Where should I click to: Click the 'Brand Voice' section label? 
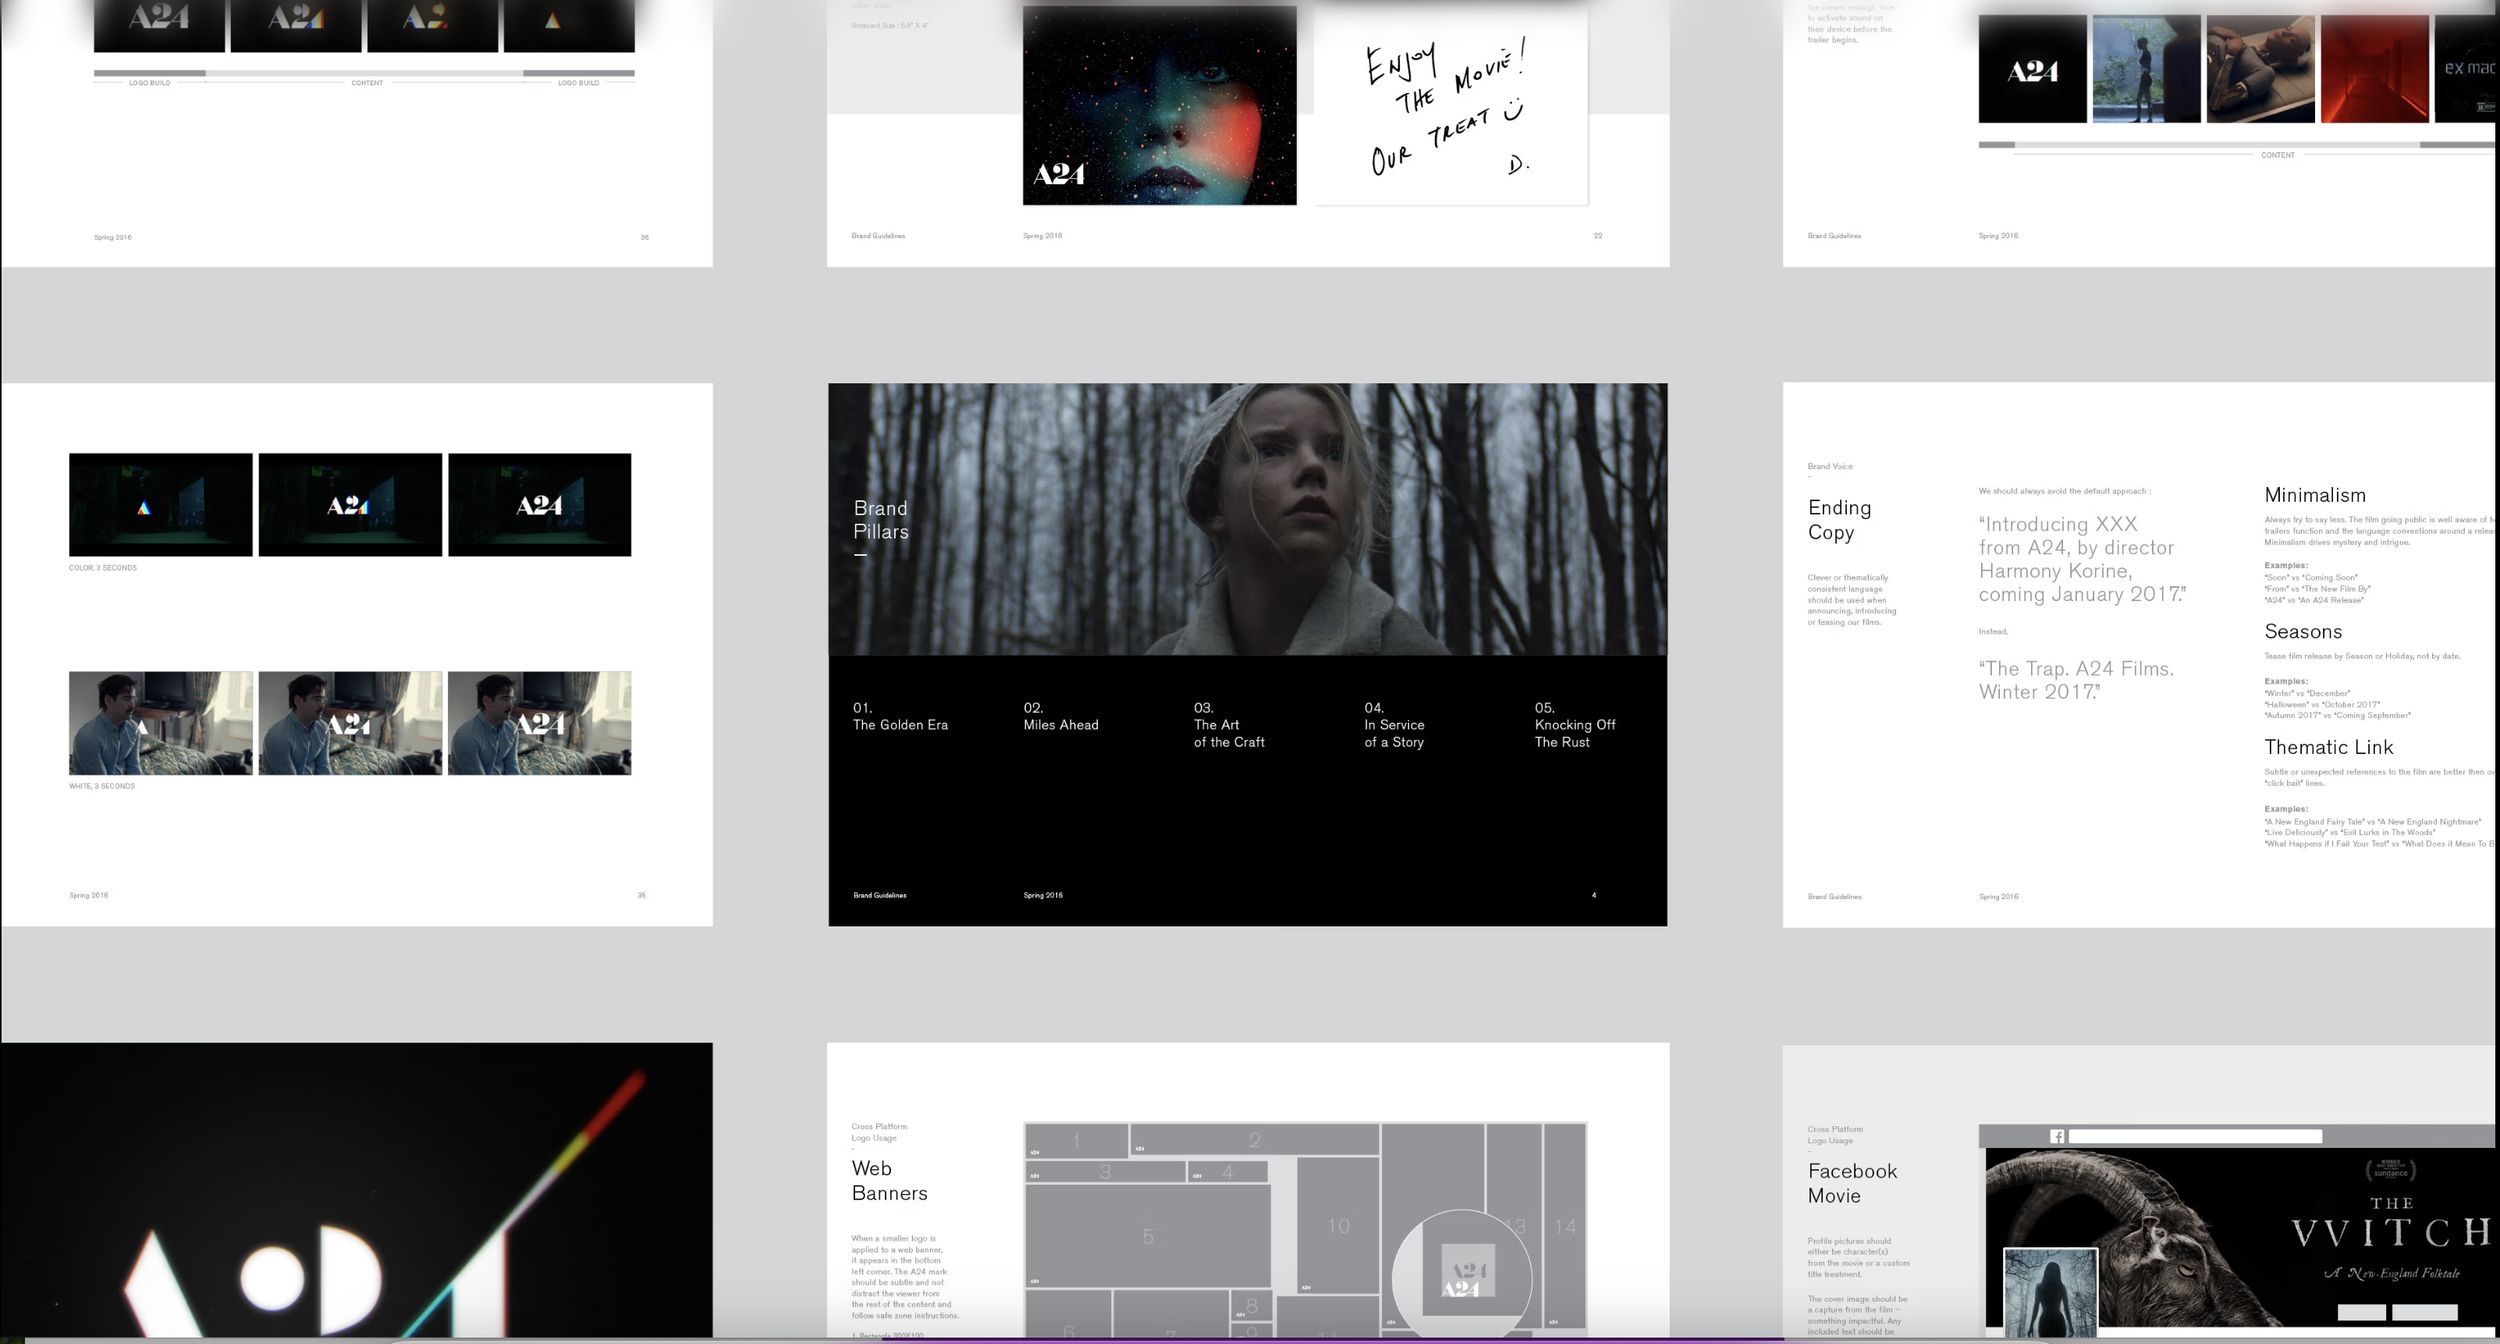1830,466
